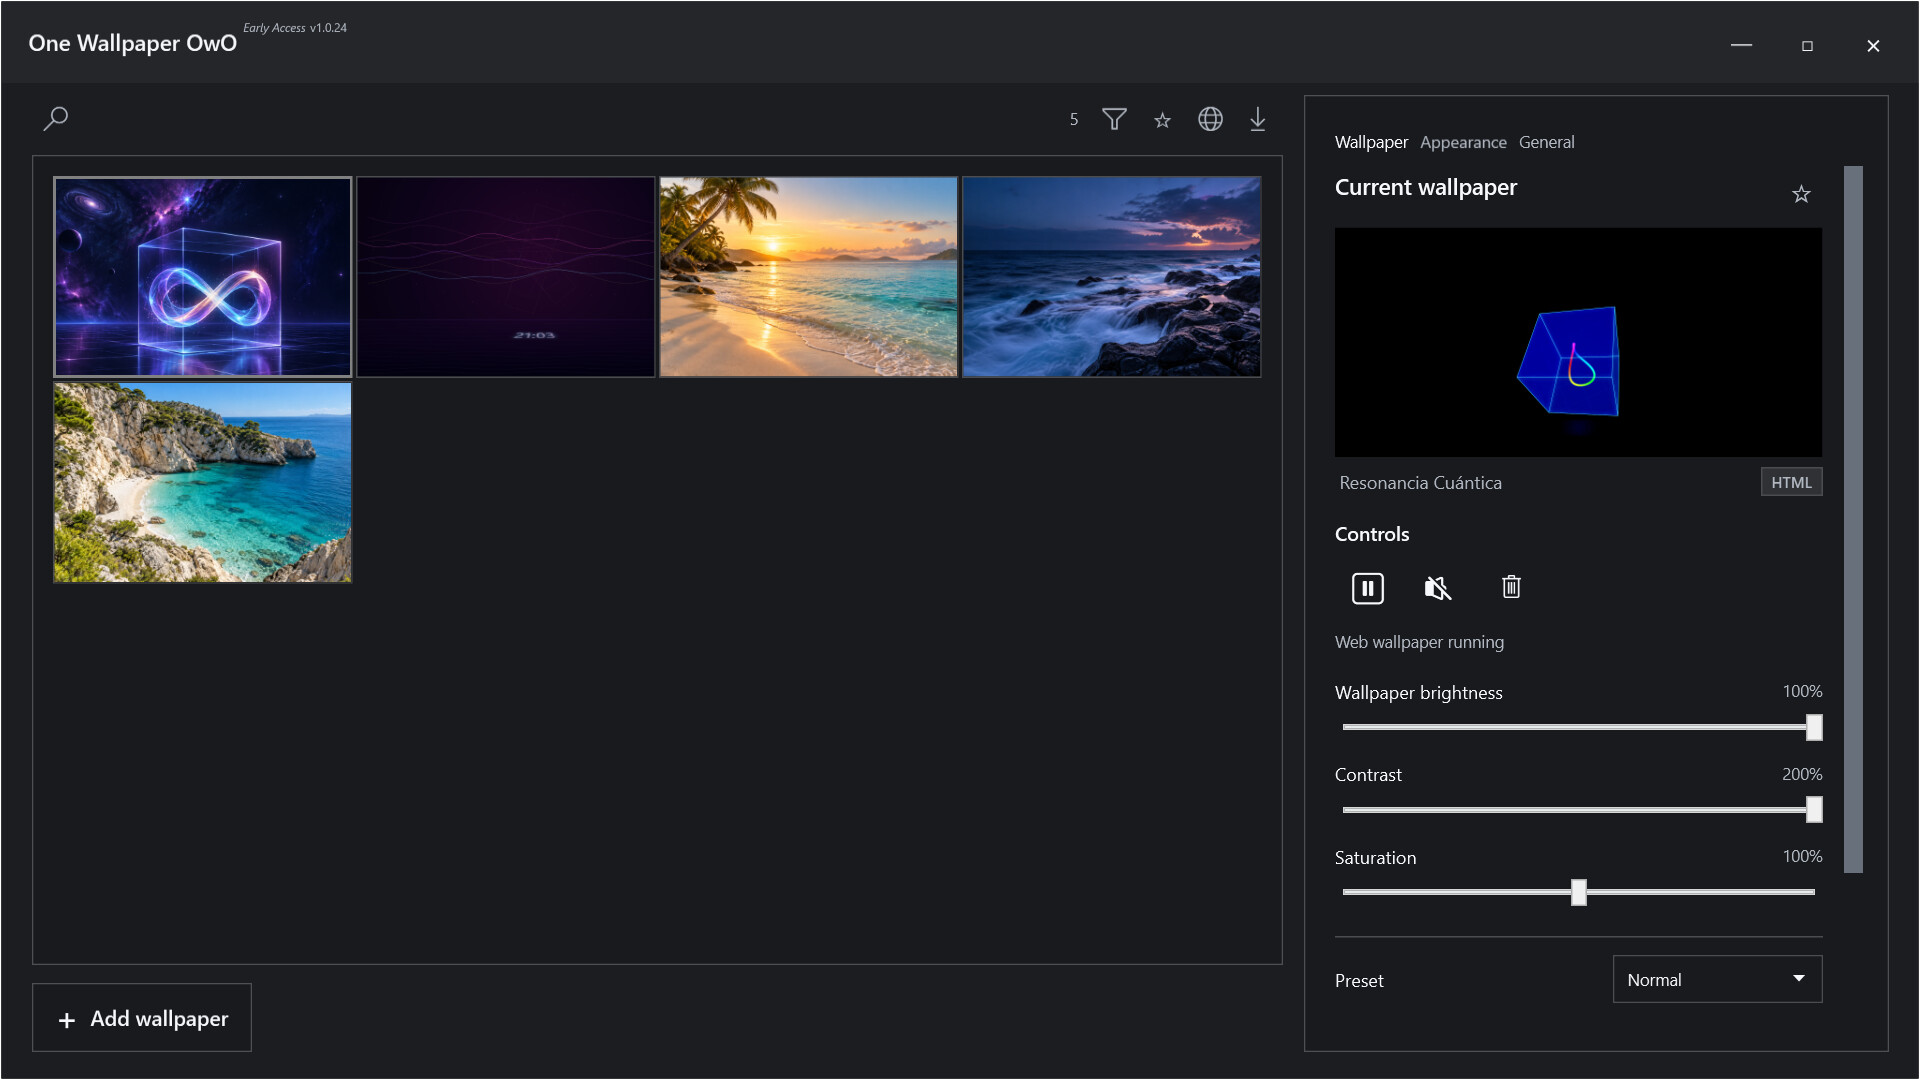Delete current wallpaper with trash icon

click(x=1511, y=587)
